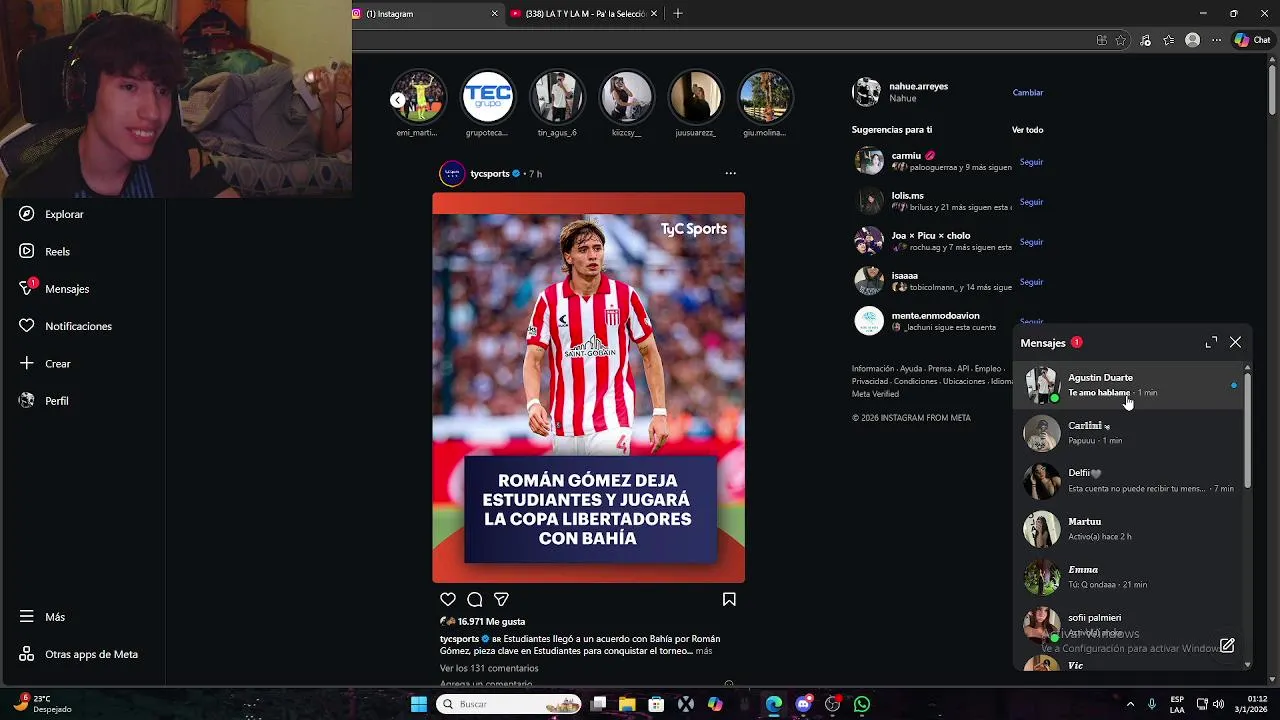Share the tycsports post via send icon
Screen dimensions: 1280x720
tap(501, 599)
